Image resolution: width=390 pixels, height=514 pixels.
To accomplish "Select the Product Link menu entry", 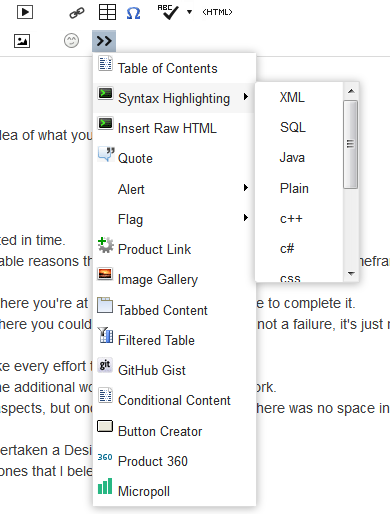I will pos(174,249).
